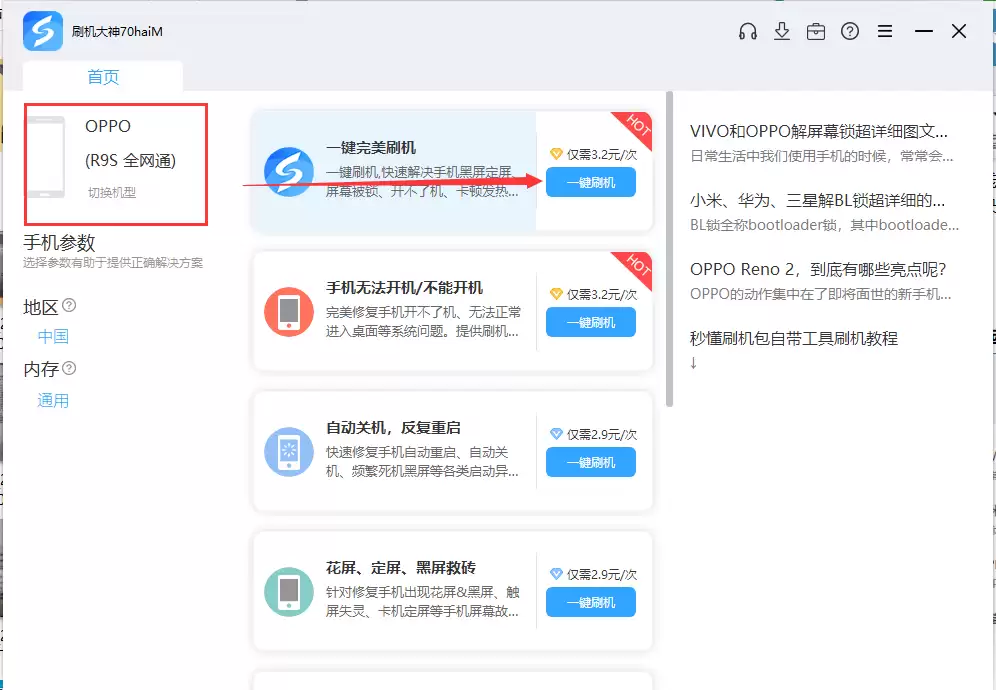Click the help question mark icon
Screen dimensions: 996x690
(850, 31)
